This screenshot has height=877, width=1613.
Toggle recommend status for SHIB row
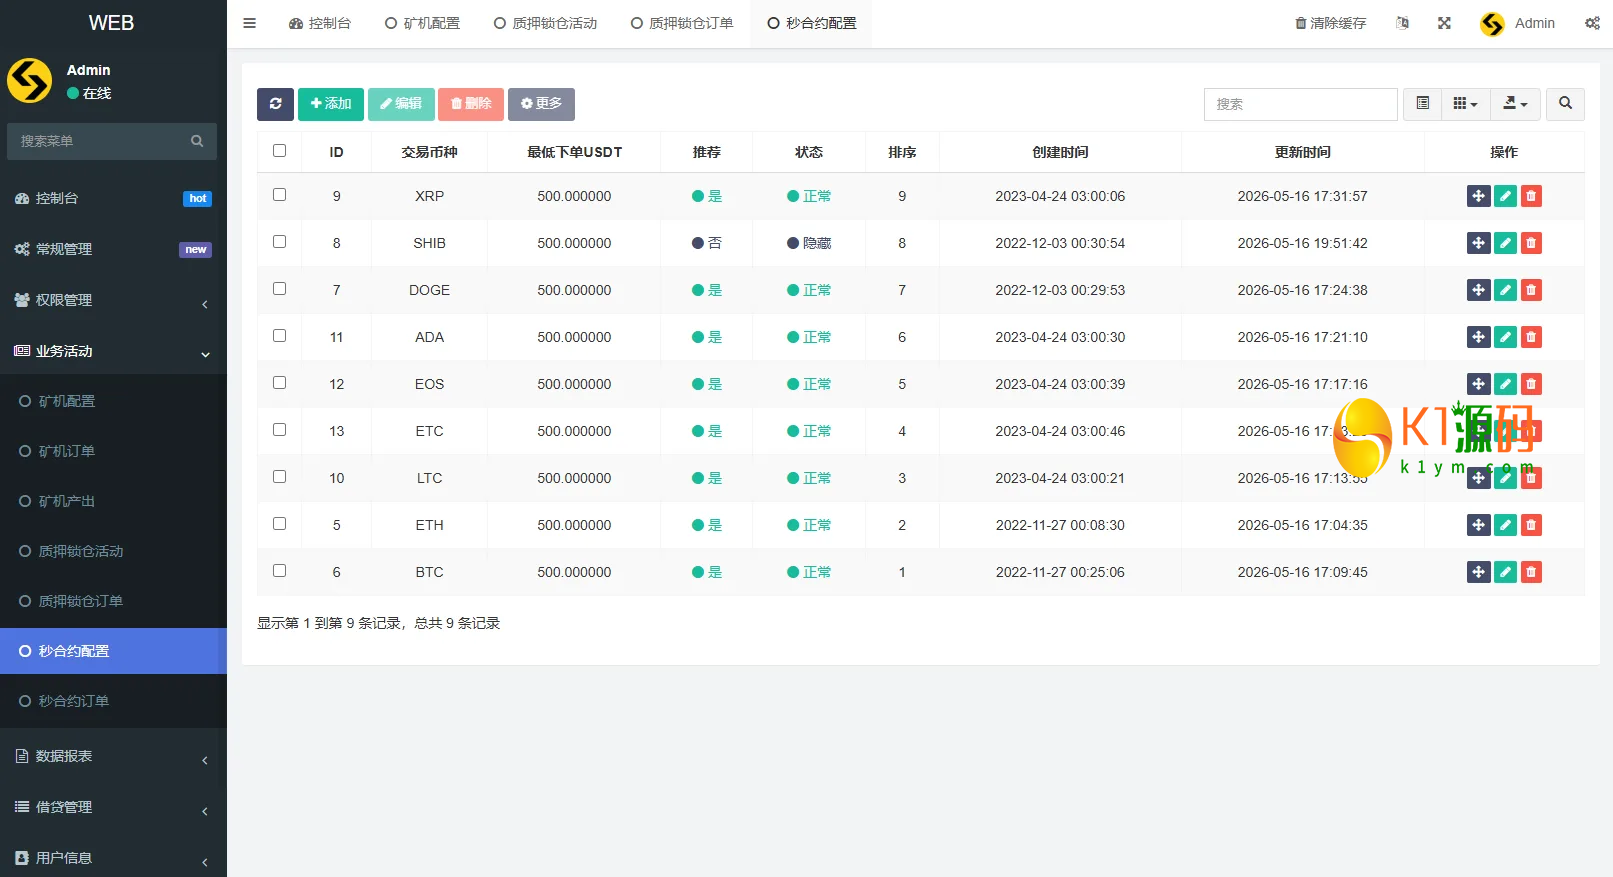tap(706, 243)
